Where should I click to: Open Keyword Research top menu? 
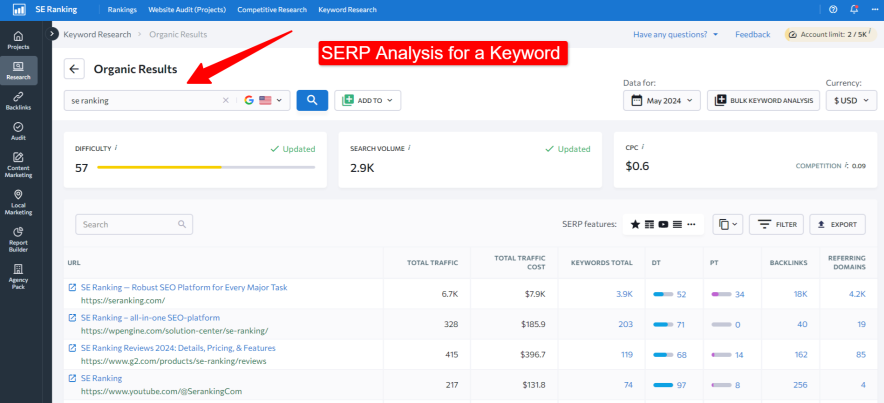[348, 10]
